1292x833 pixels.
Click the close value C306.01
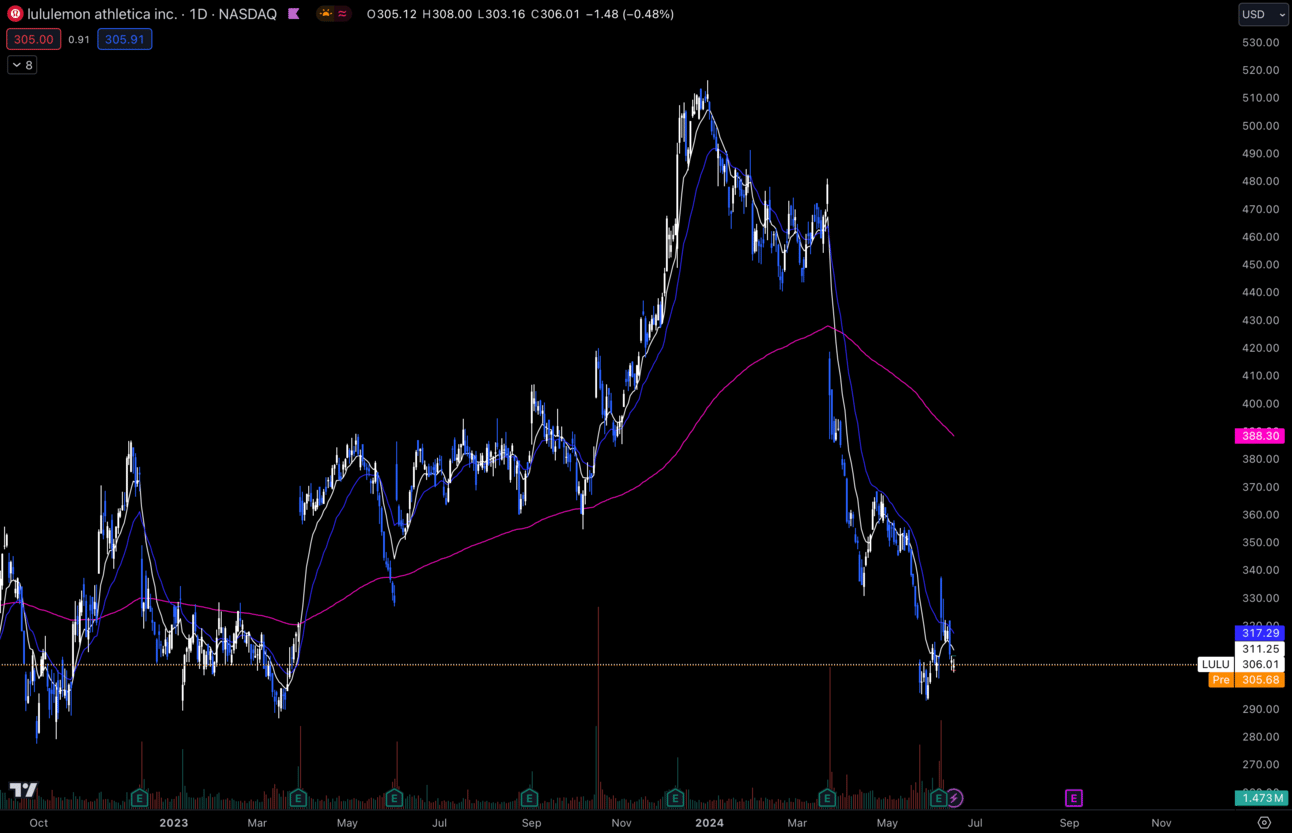click(x=555, y=14)
